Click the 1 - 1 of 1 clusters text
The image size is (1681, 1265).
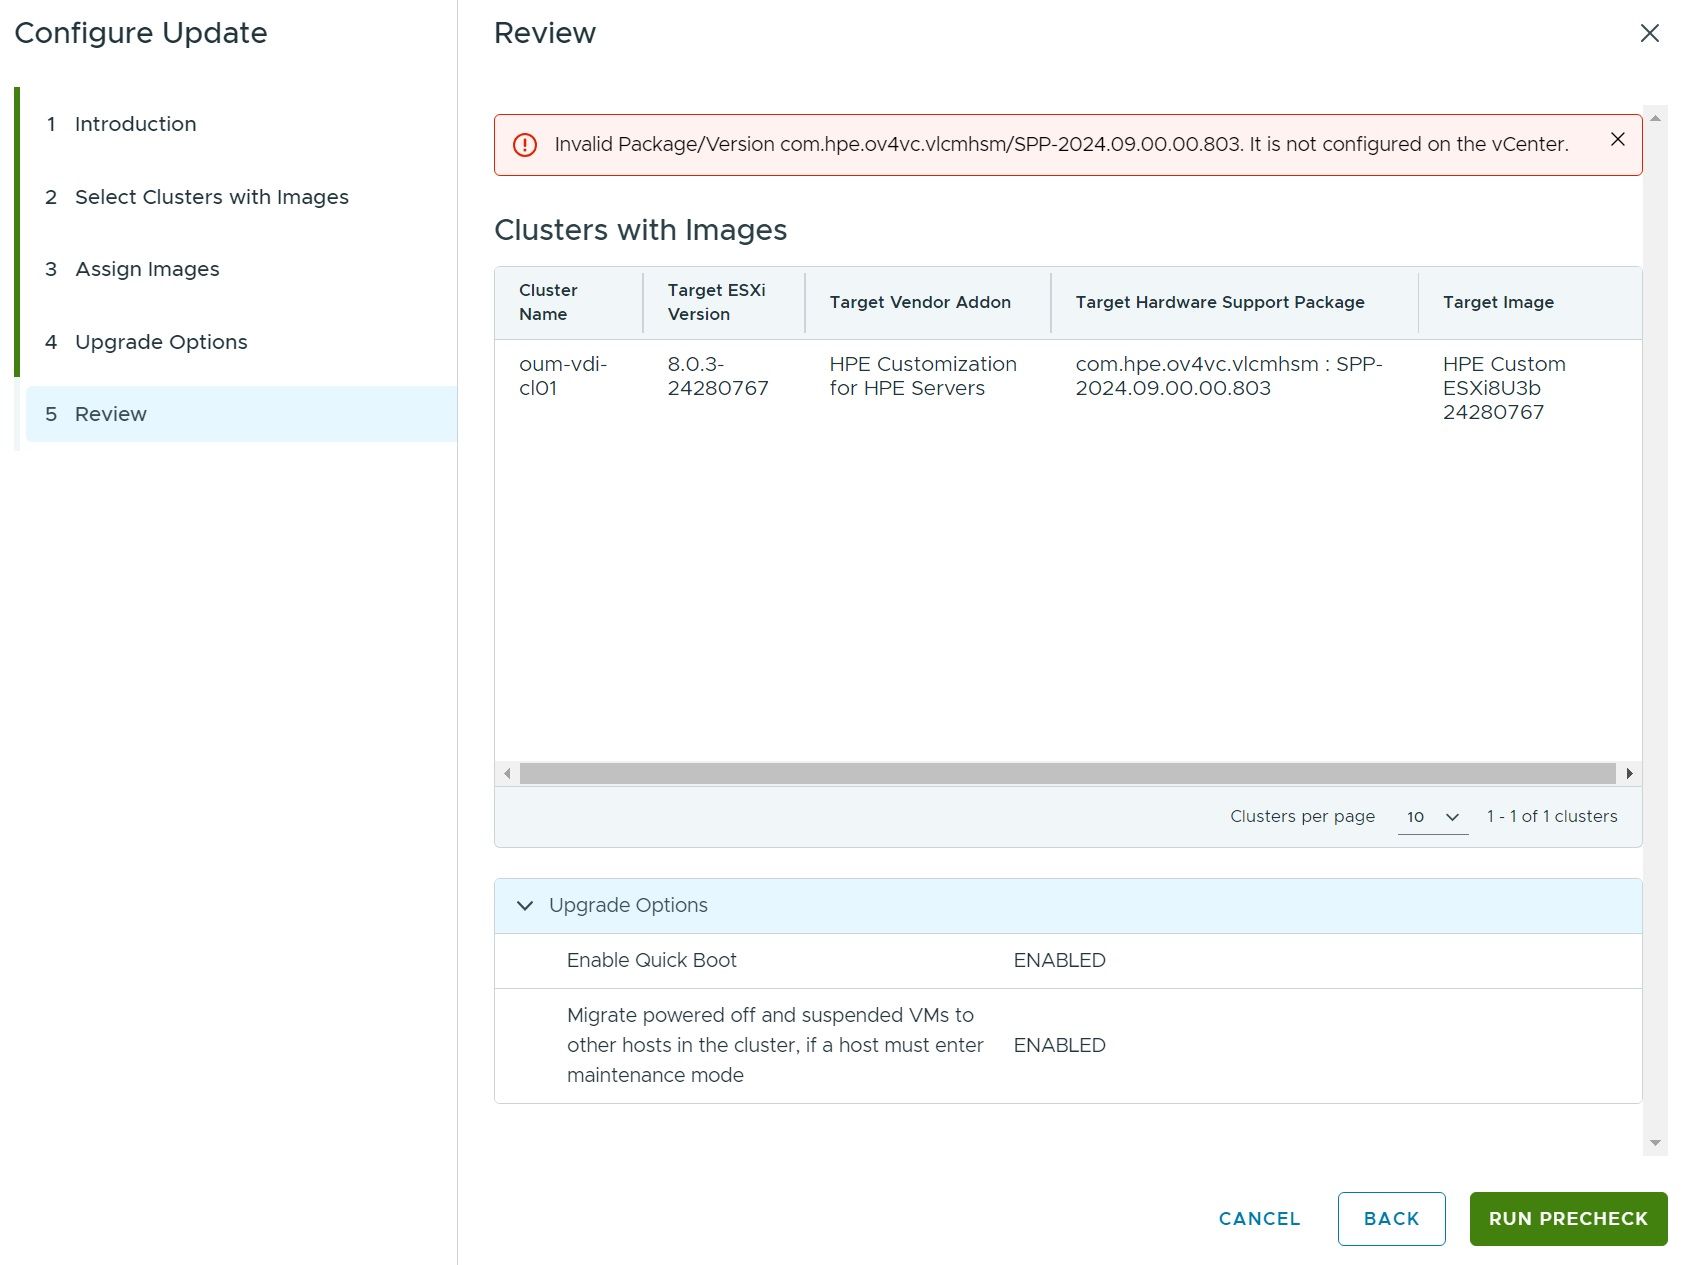[x=1552, y=817]
